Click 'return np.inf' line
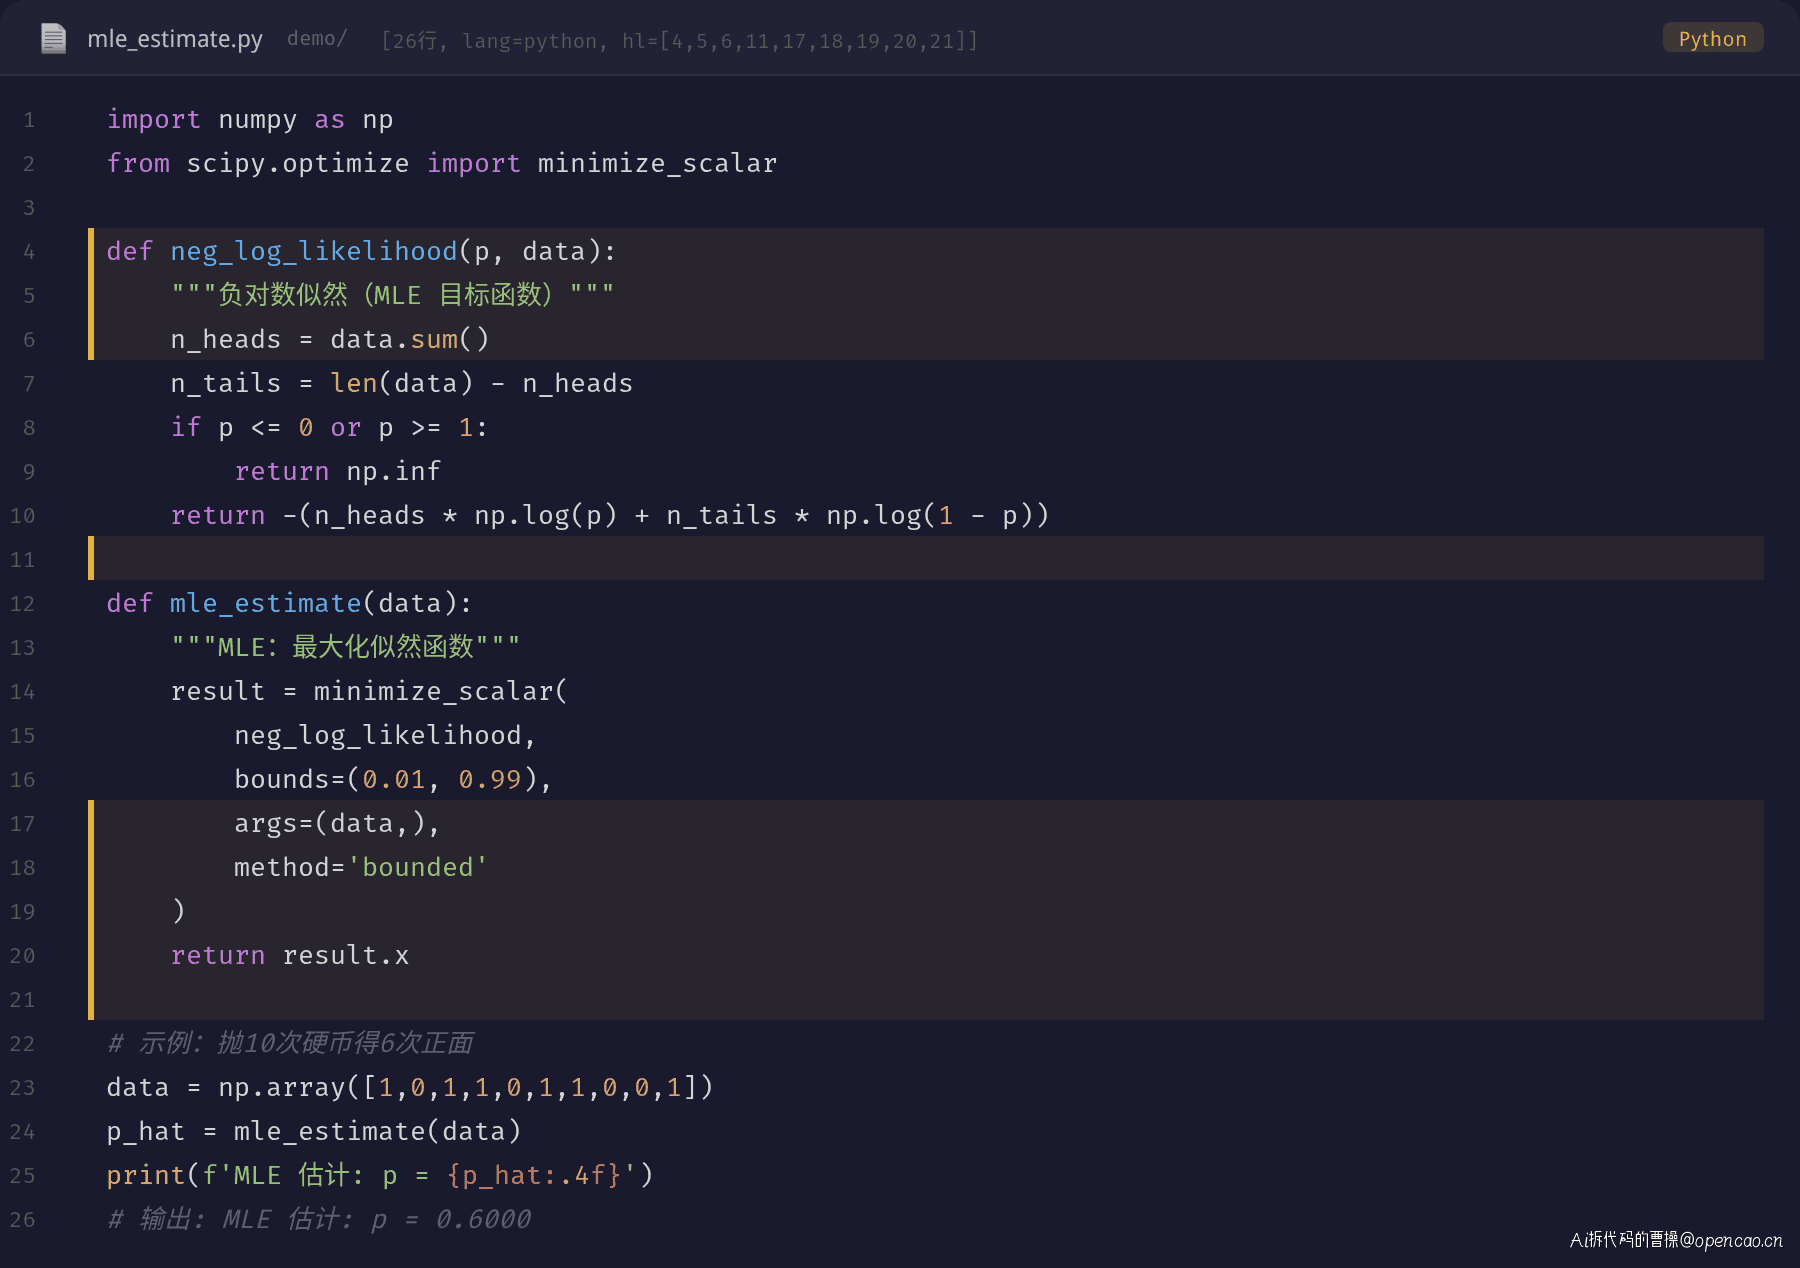Viewport: 1800px width, 1268px height. pyautogui.click(x=337, y=472)
